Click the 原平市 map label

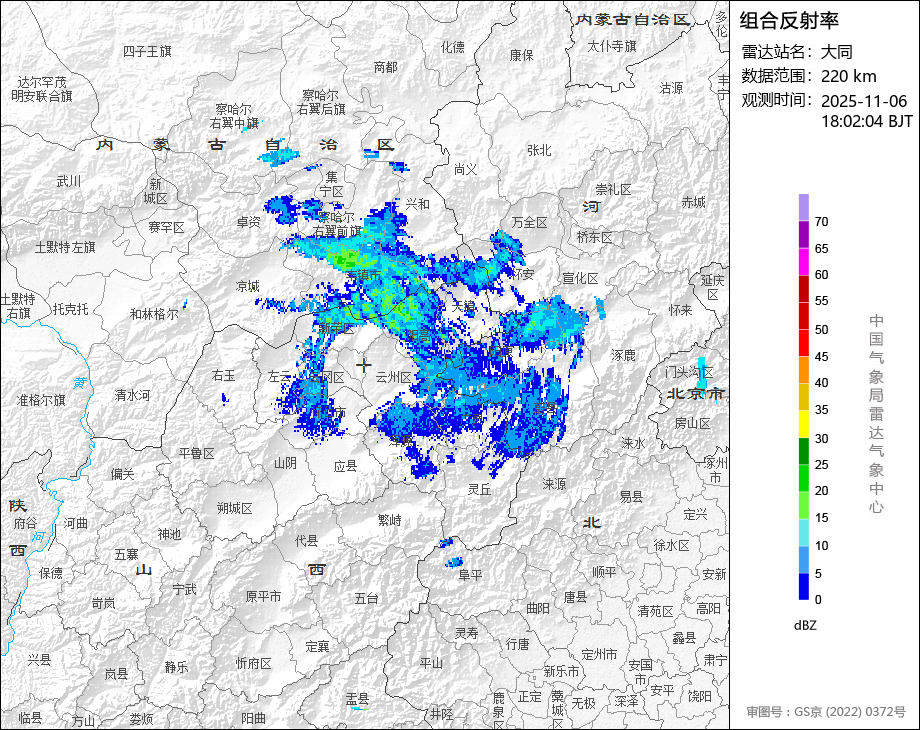263,597
